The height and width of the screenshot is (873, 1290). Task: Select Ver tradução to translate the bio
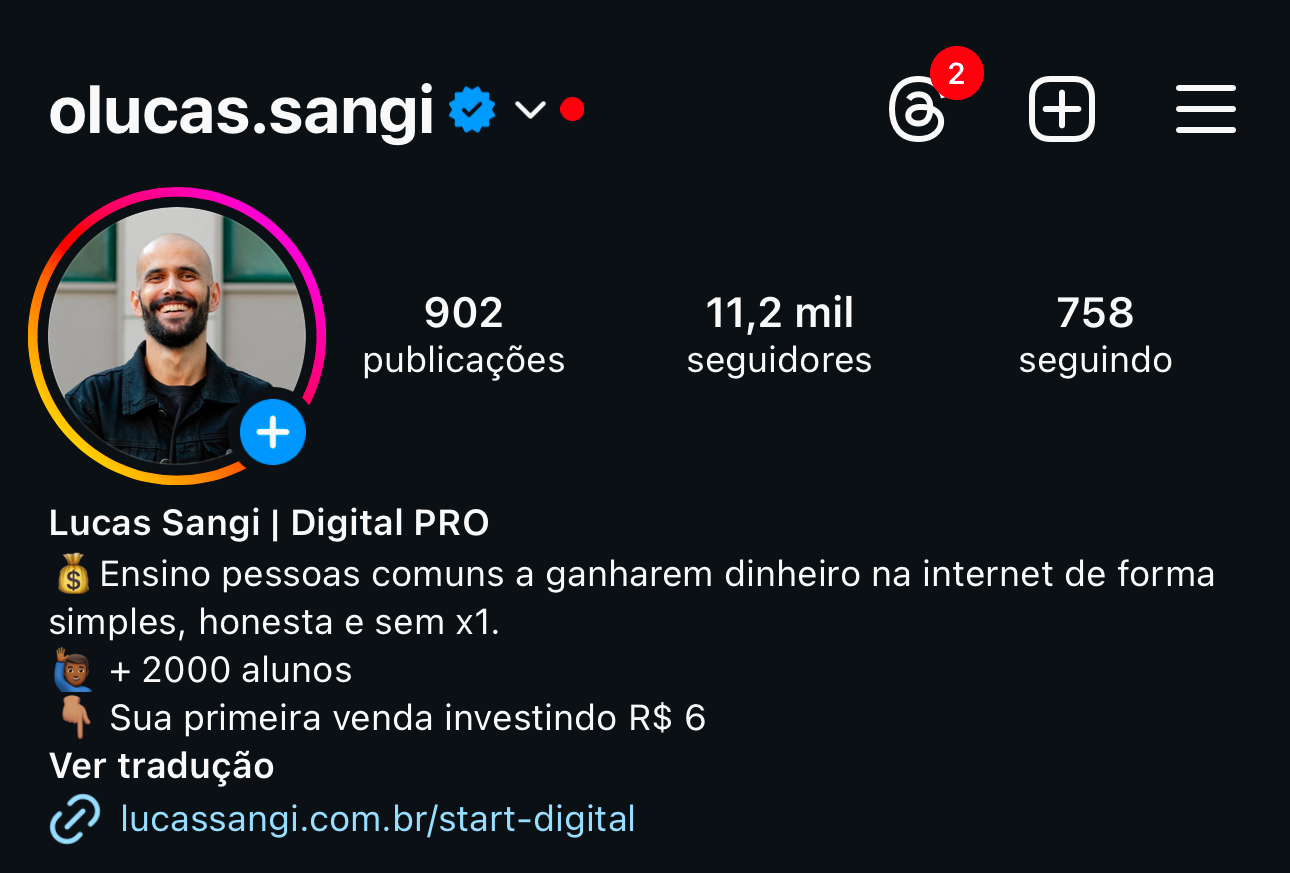point(162,766)
